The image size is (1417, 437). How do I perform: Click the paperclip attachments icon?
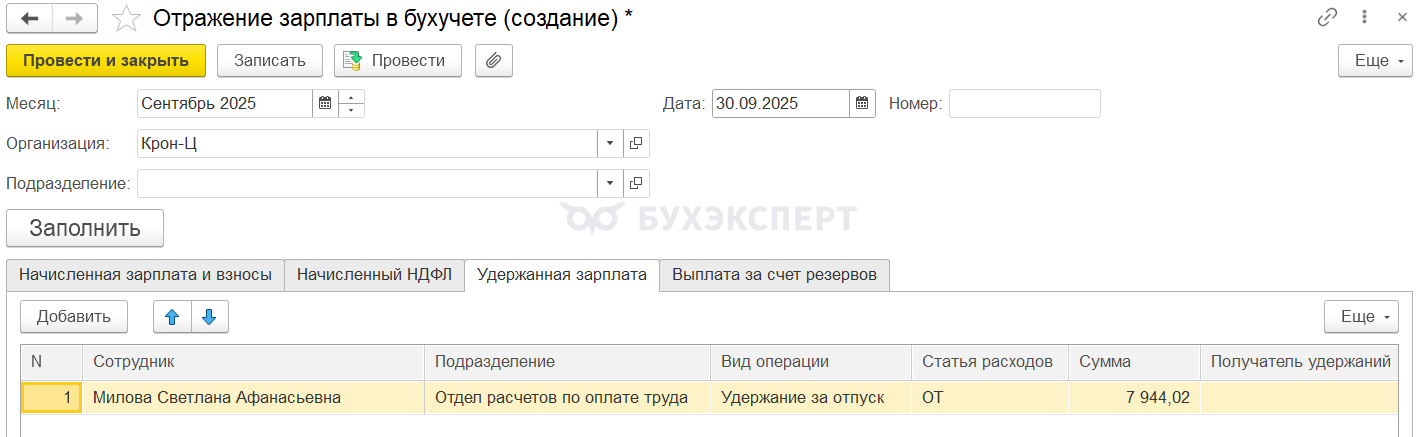click(493, 61)
